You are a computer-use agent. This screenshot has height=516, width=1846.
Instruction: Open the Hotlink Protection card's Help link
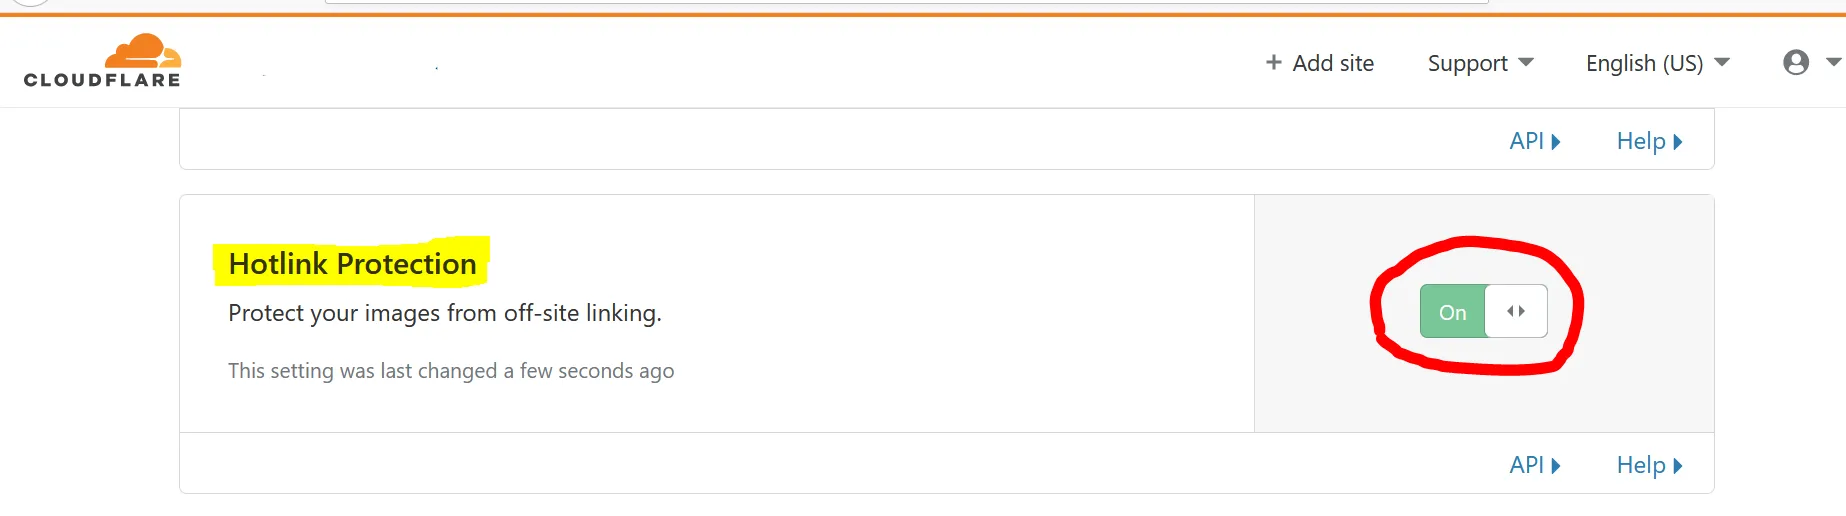coord(1640,465)
